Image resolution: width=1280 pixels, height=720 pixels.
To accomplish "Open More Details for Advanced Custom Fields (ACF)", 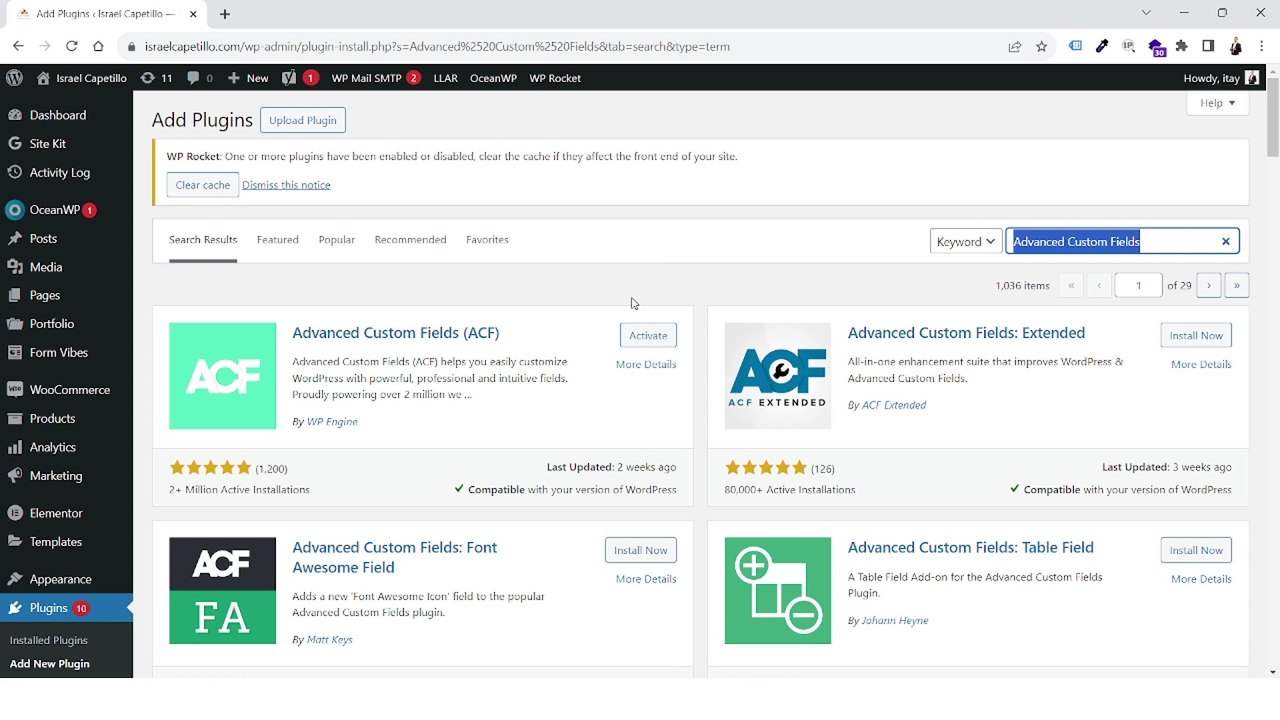I will pyautogui.click(x=646, y=364).
